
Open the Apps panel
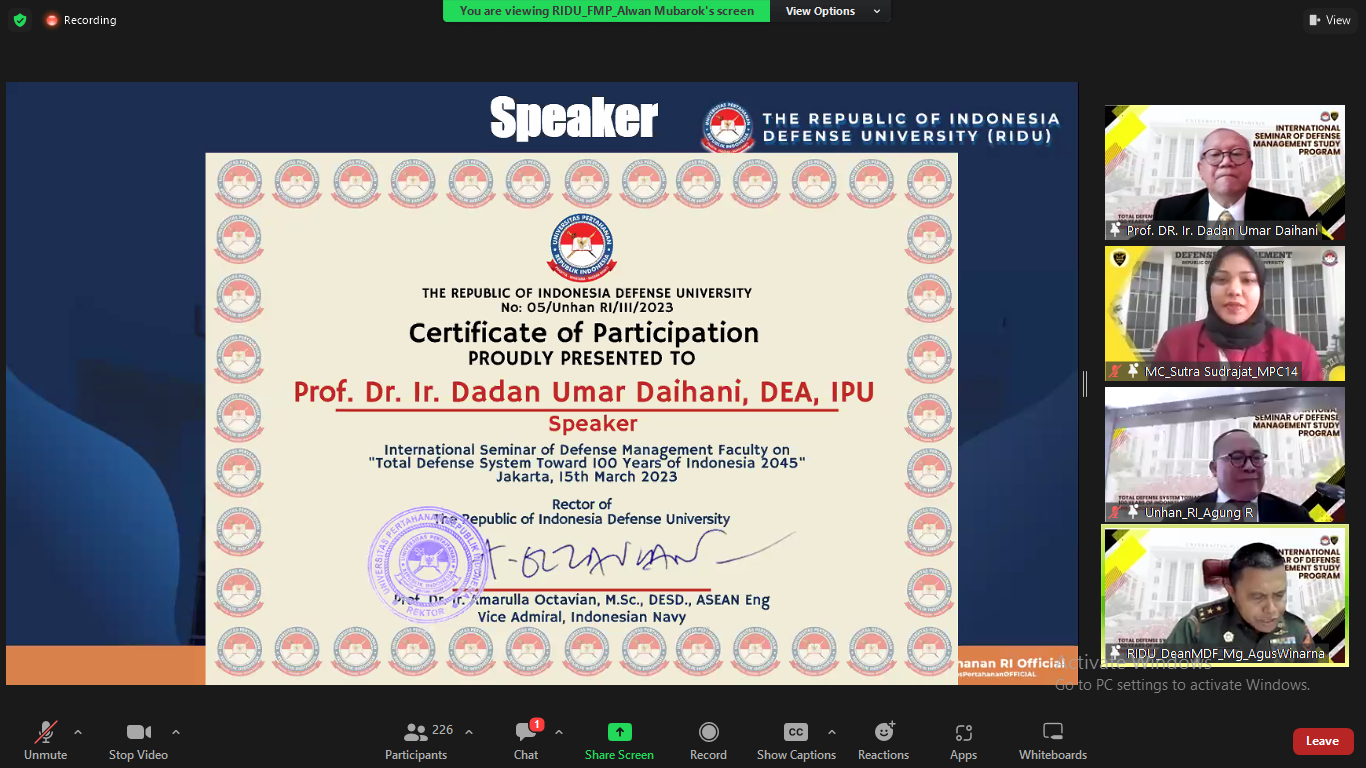964,741
